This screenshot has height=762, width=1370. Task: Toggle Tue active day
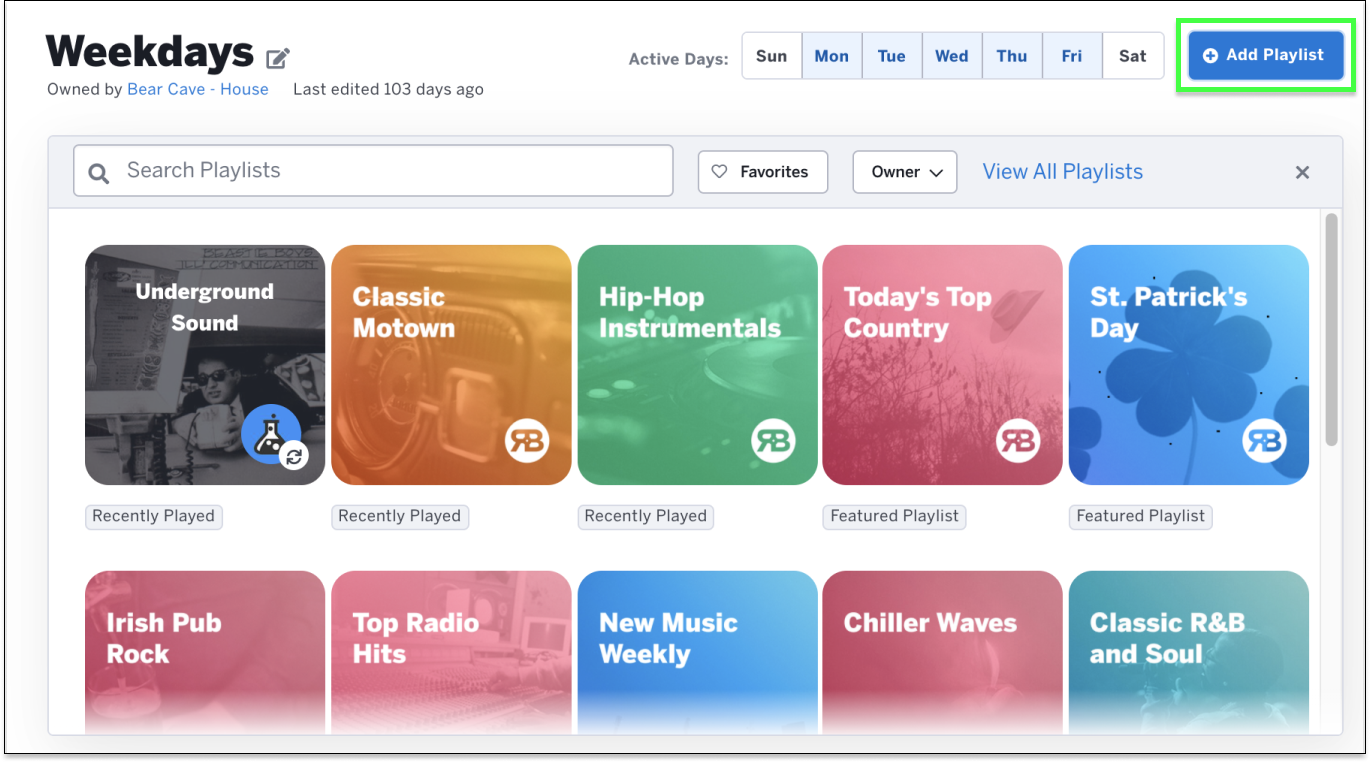coord(892,56)
